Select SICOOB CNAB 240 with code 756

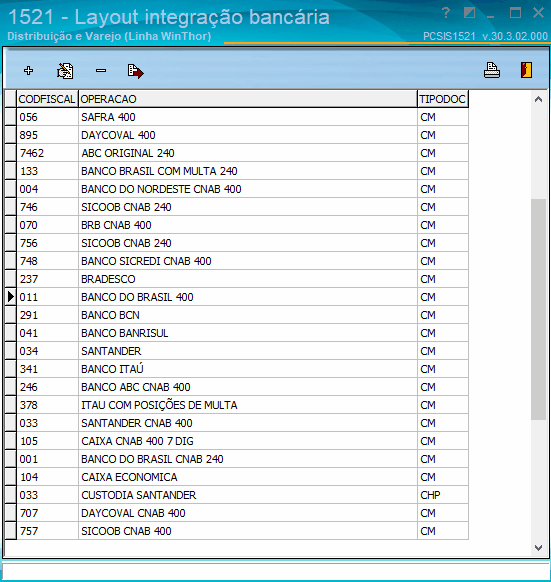pos(237,243)
